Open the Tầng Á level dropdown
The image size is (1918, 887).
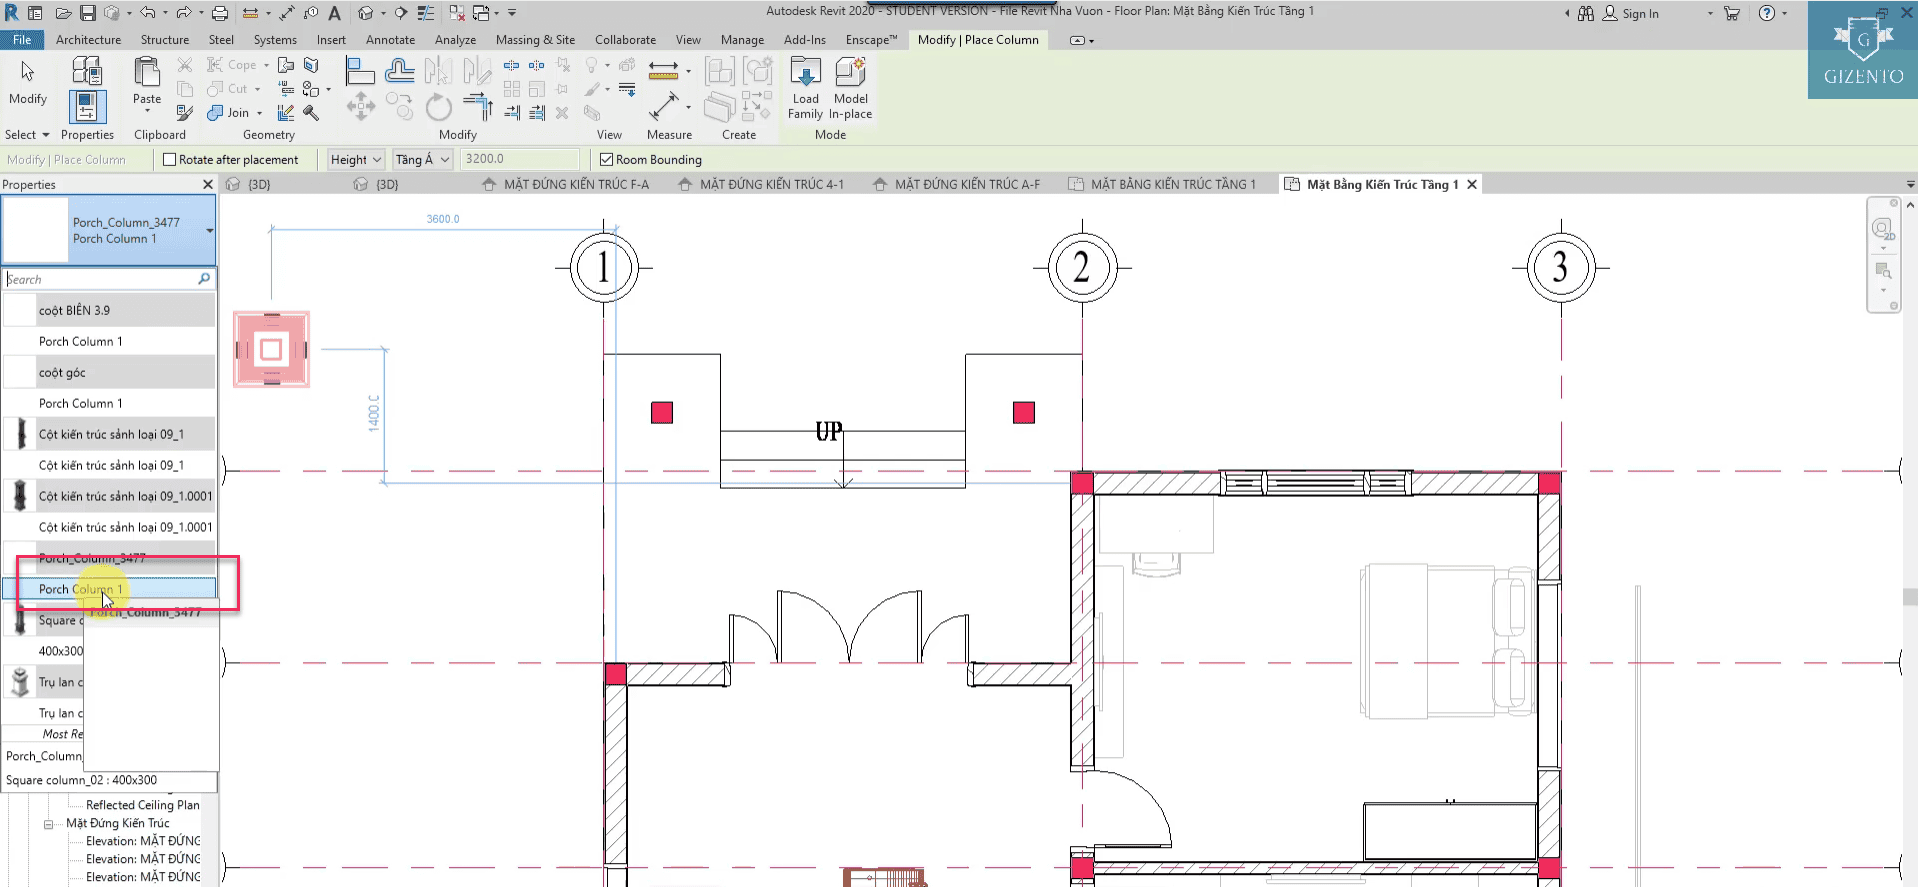422,159
